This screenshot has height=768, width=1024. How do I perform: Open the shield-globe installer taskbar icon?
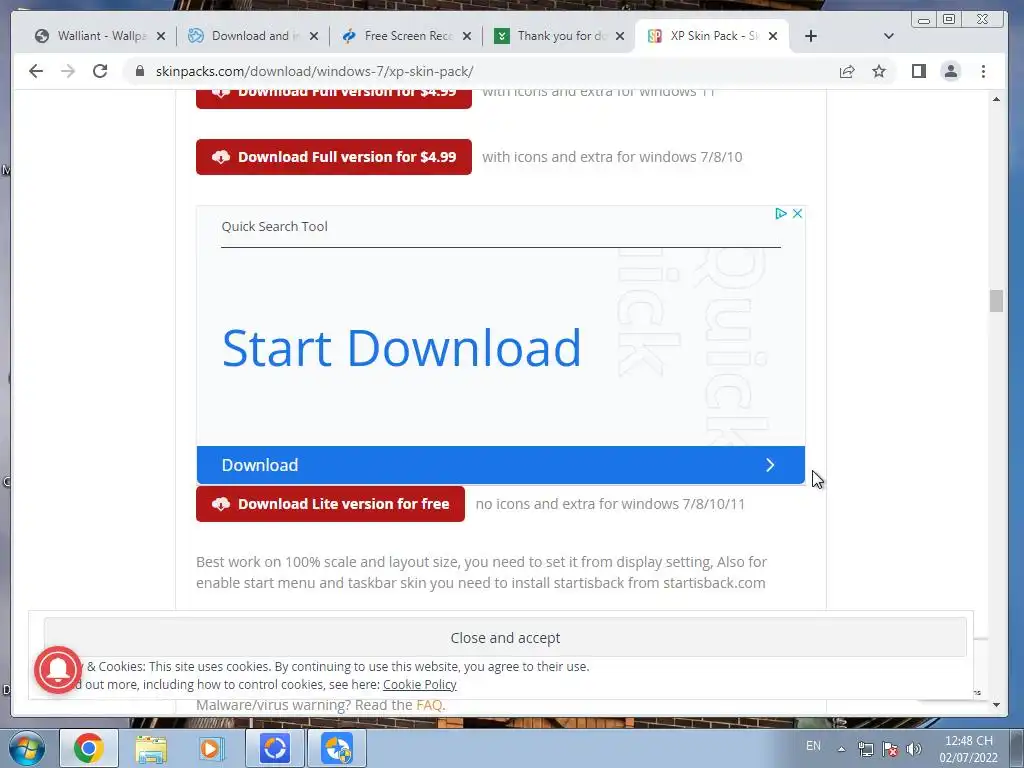tap(337, 748)
